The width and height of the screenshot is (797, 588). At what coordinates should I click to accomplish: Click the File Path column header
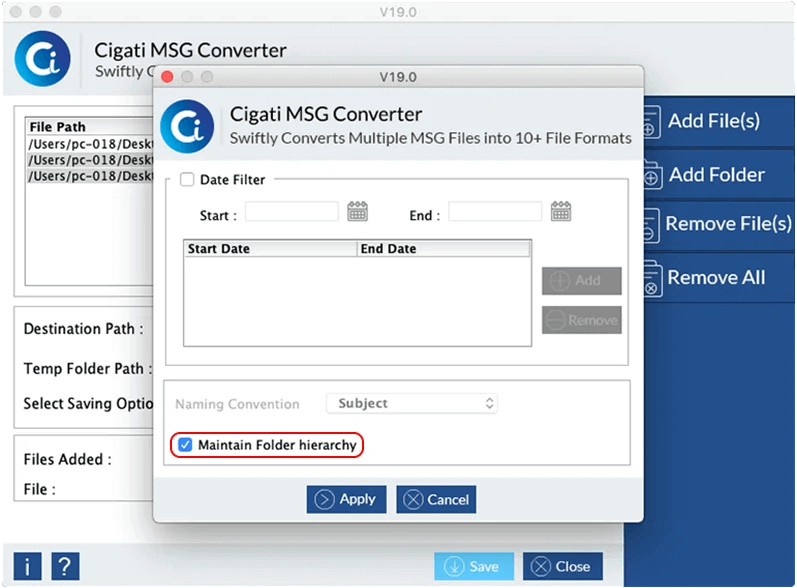coord(89,127)
